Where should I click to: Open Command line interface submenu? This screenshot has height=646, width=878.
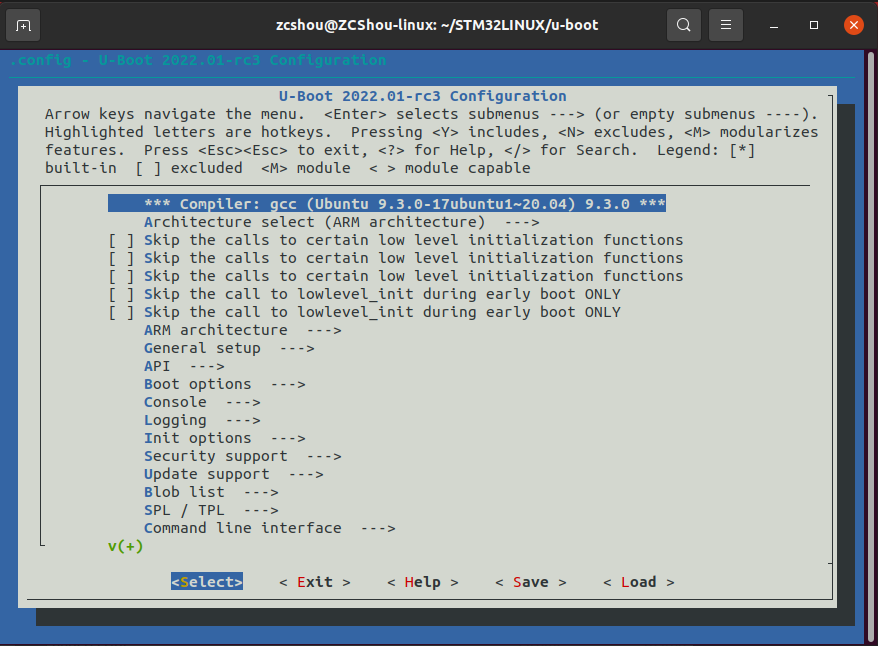coord(269,528)
